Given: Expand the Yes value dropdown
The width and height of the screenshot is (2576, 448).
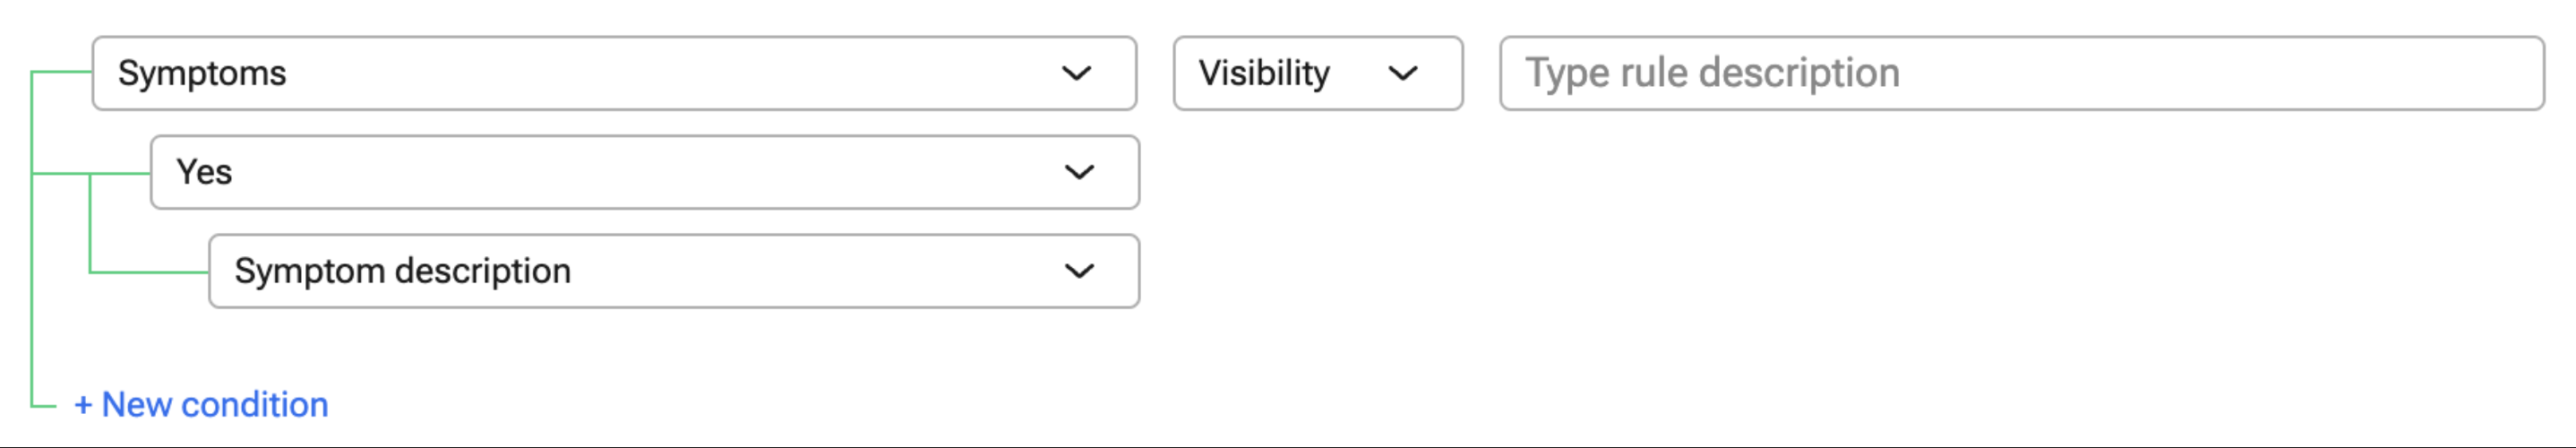Looking at the screenshot, I should (644, 172).
